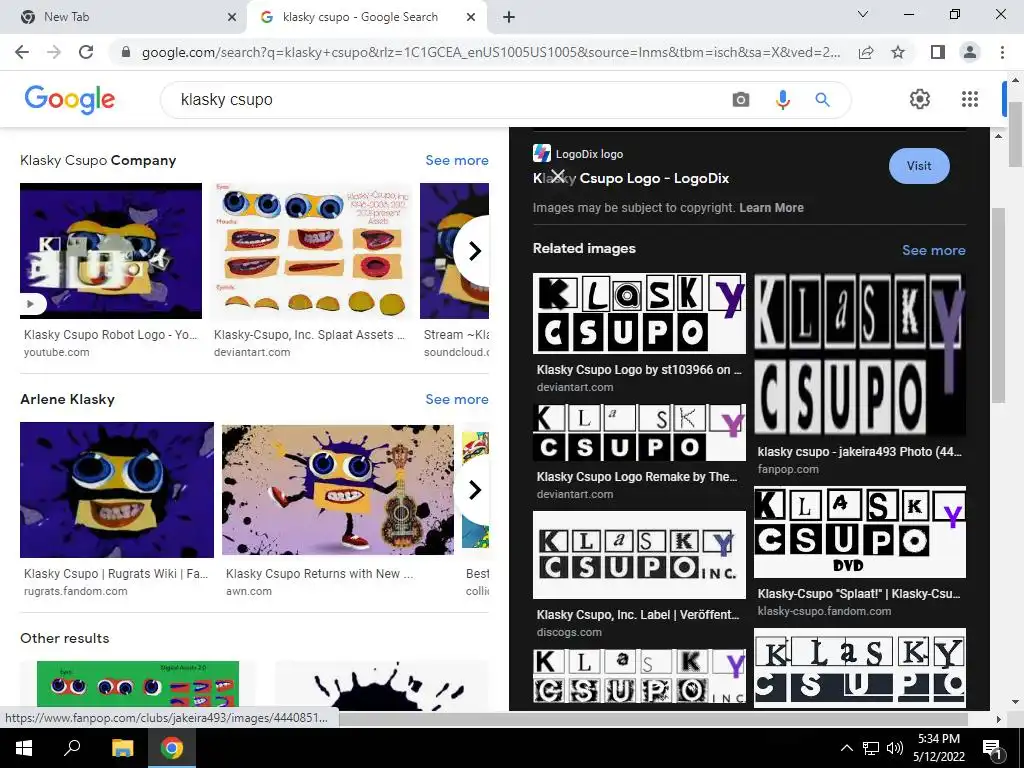Screen dimensions: 1024x768
Task: Open See more for Klasky Csupo Company
Action: point(456,161)
